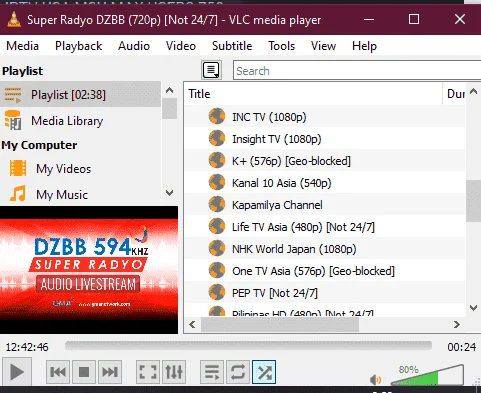Open the Playback menu
The height and width of the screenshot is (393, 481).
[79, 46]
